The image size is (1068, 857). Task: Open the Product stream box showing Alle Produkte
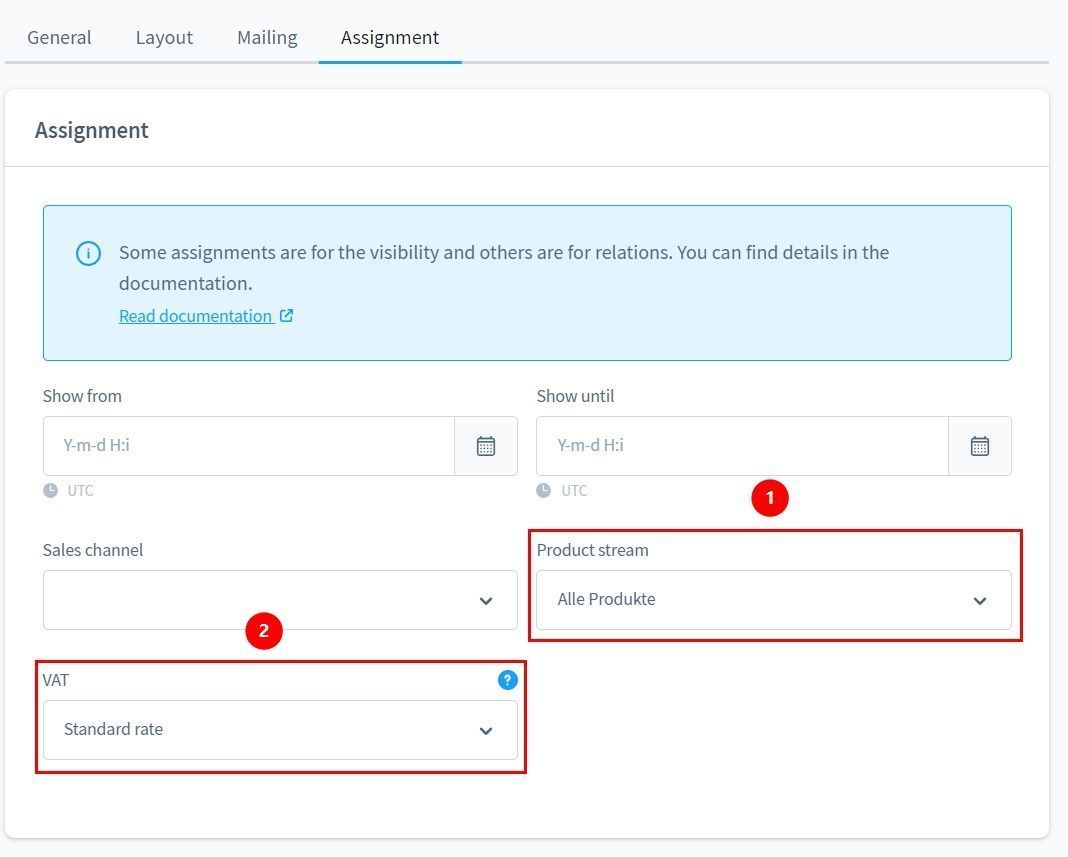[x=750, y=600]
